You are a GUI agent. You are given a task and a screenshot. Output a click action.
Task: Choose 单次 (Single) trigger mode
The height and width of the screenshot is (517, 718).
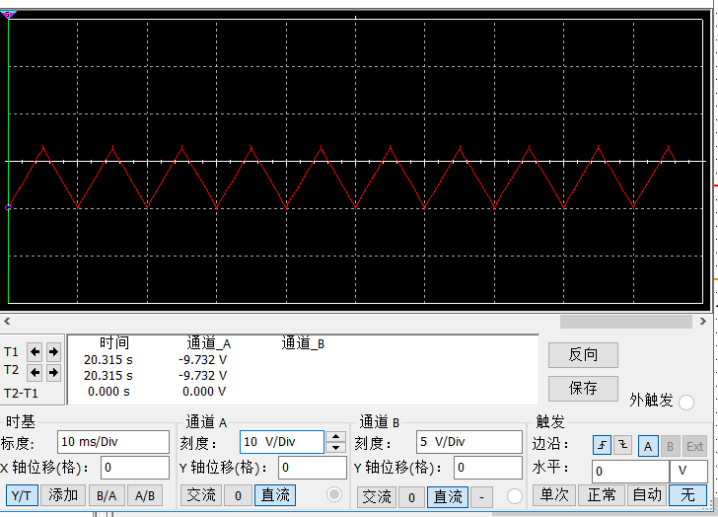pyautogui.click(x=554, y=495)
